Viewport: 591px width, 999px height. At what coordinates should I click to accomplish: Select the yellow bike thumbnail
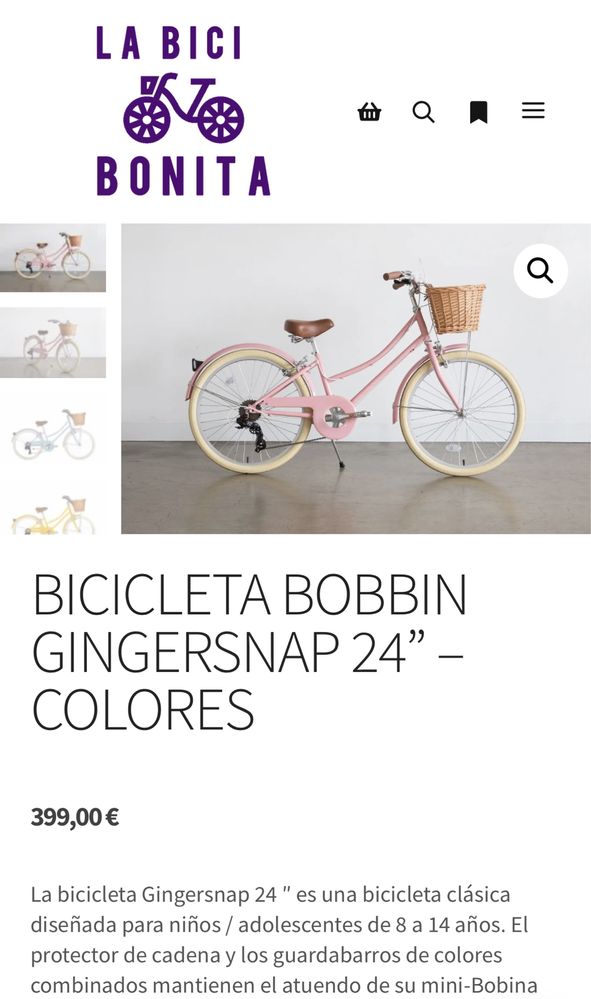click(x=53, y=513)
